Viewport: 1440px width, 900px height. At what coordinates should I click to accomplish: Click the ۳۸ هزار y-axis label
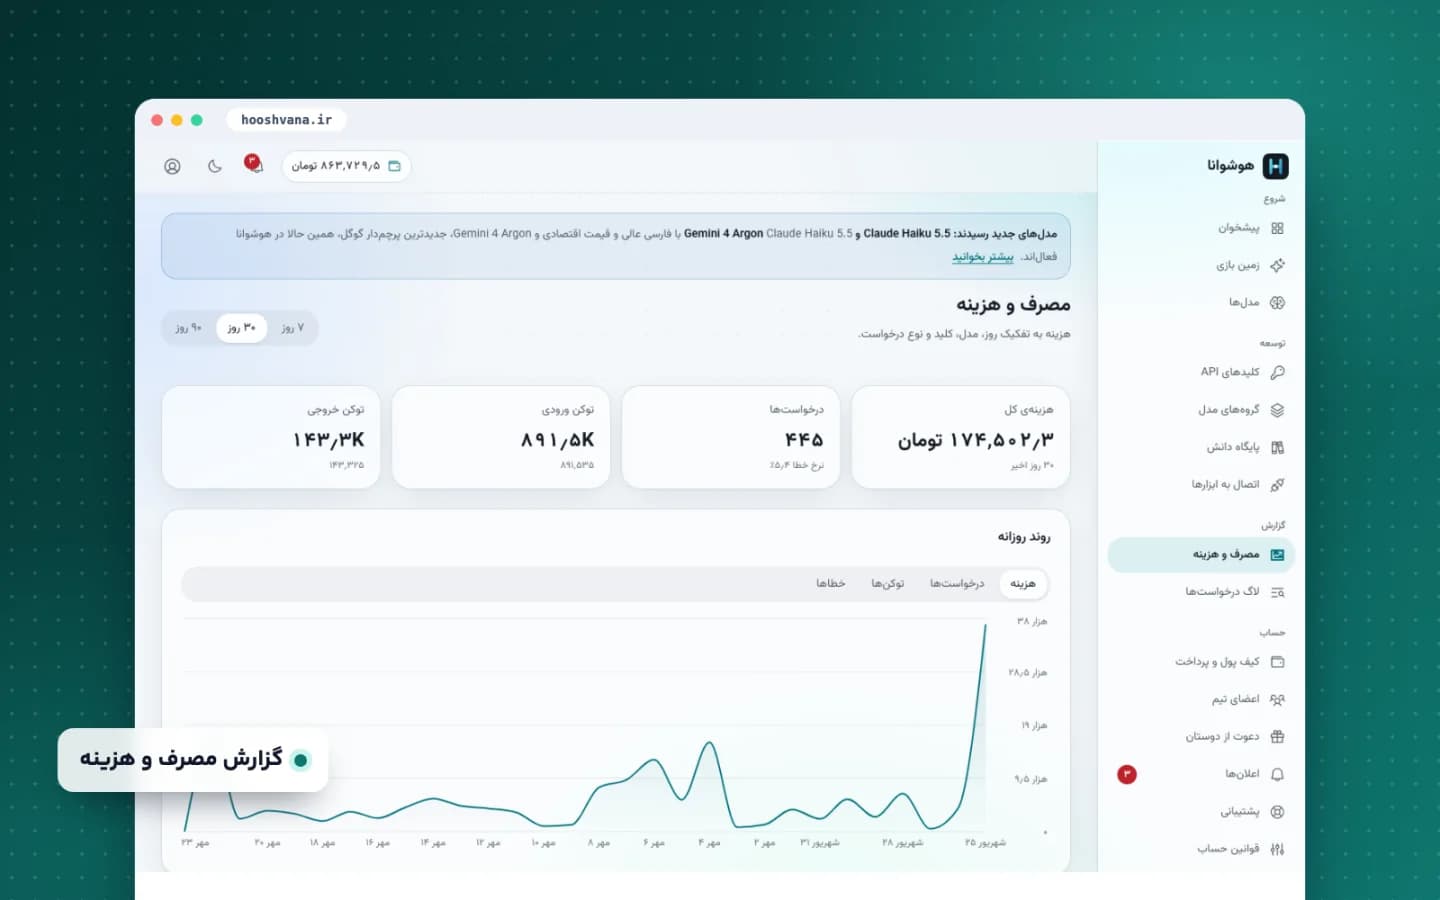pyautogui.click(x=1032, y=622)
